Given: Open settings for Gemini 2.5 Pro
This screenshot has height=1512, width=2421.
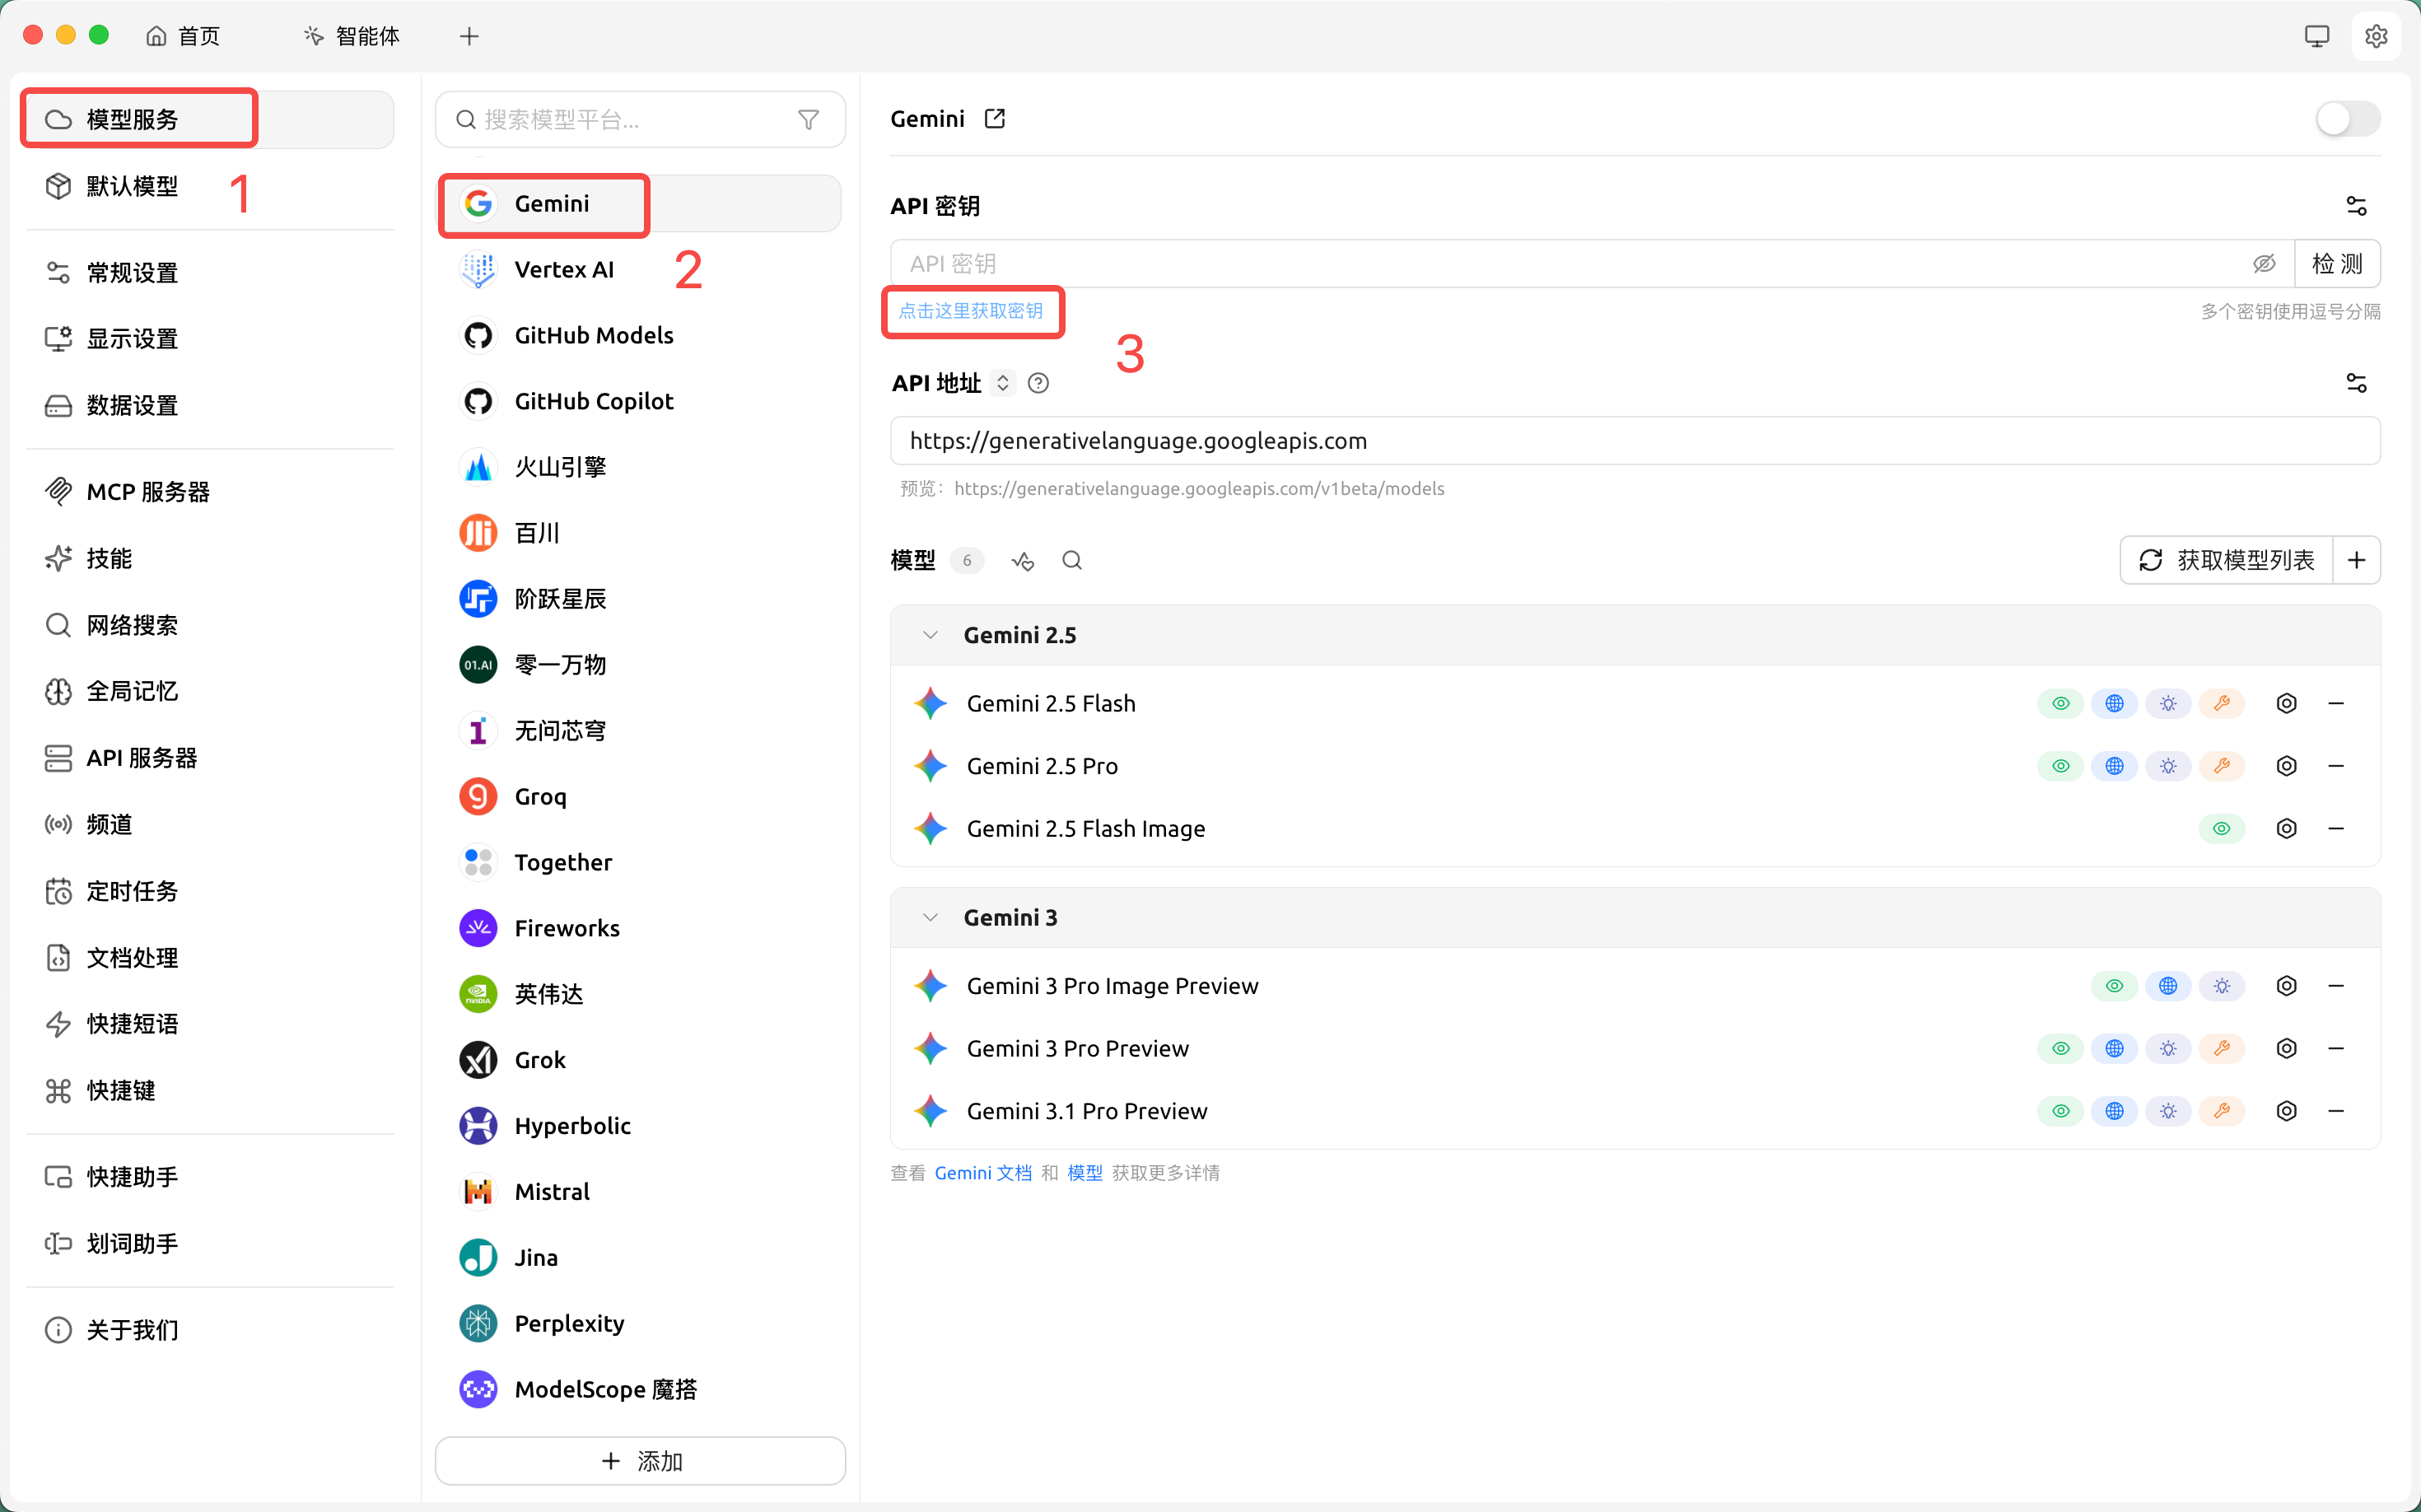Looking at the screenshot, I should (x=2286, y=767).
